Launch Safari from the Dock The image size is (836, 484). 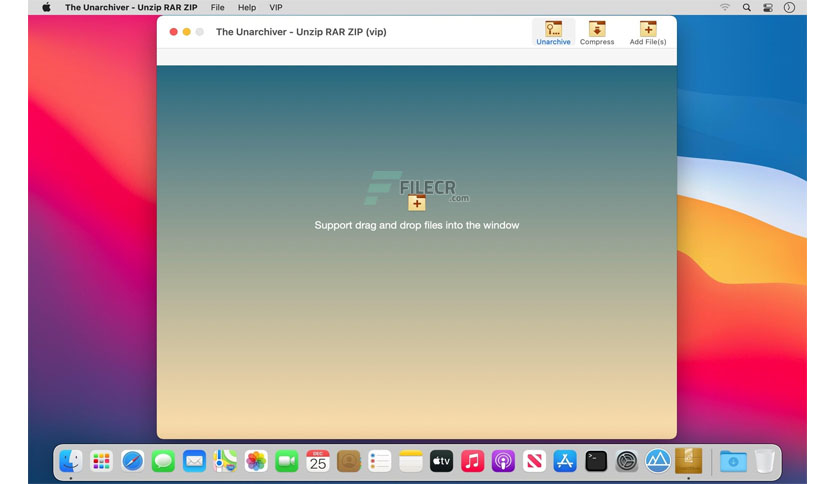coord(132,461)
